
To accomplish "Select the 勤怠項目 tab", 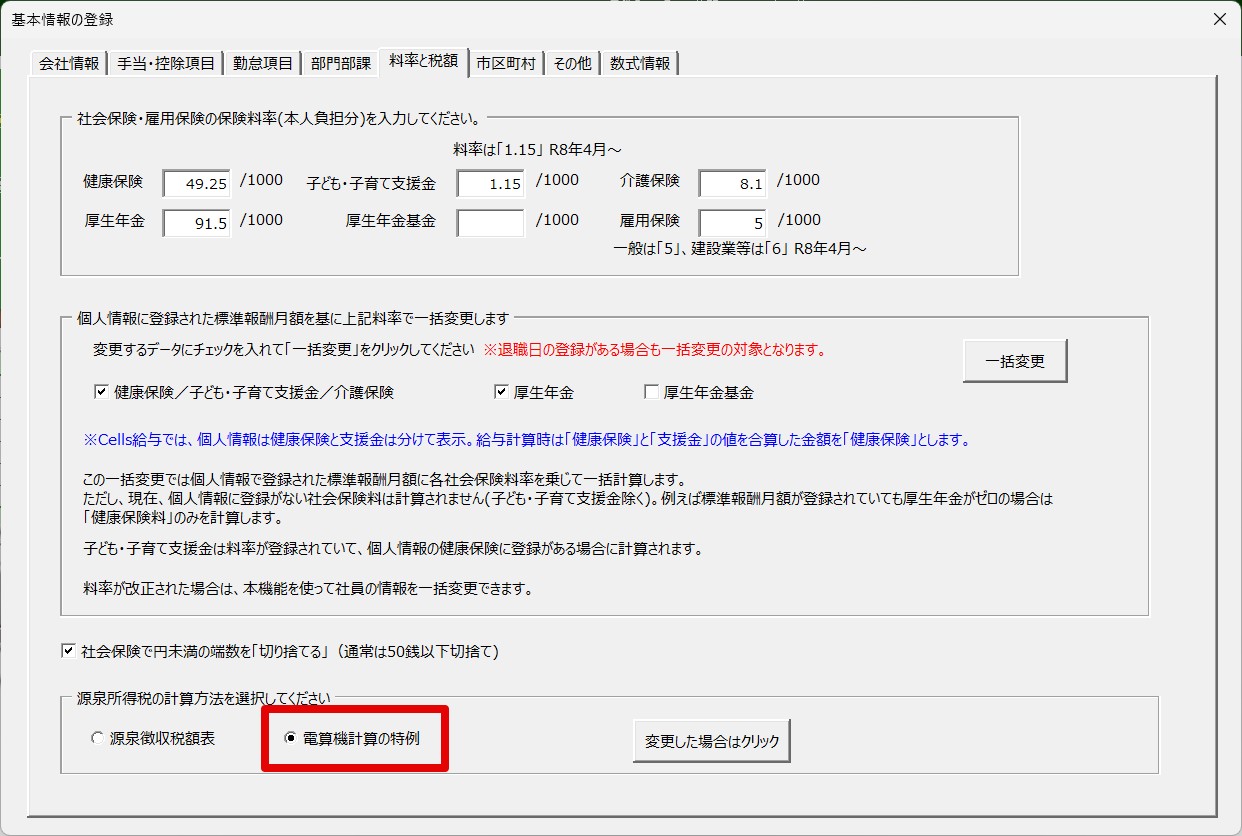I will tap(263, 64).
